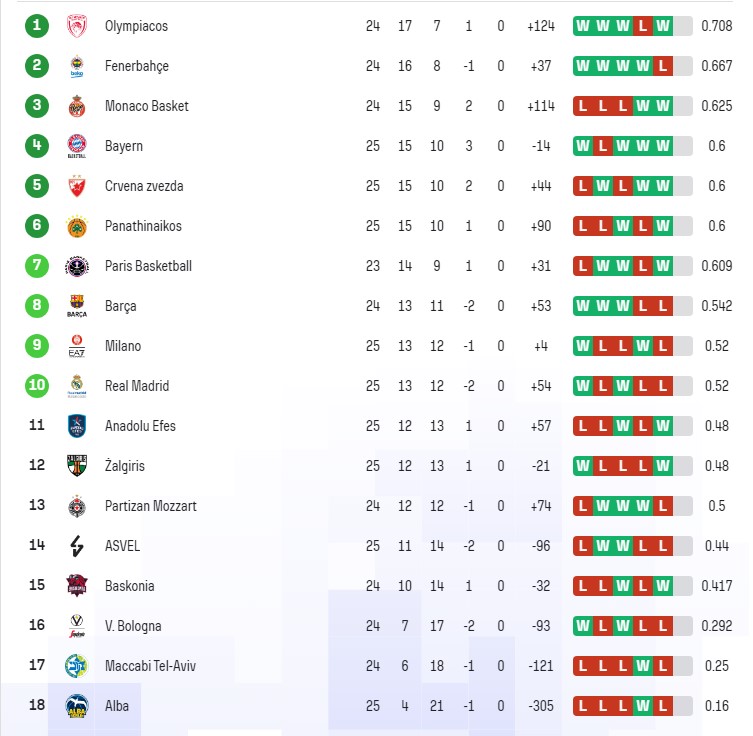Image resolution: width=753 pixels, height=736 pixels.
Task: Click the Real Madrid logo
Action: pos(77,386)
